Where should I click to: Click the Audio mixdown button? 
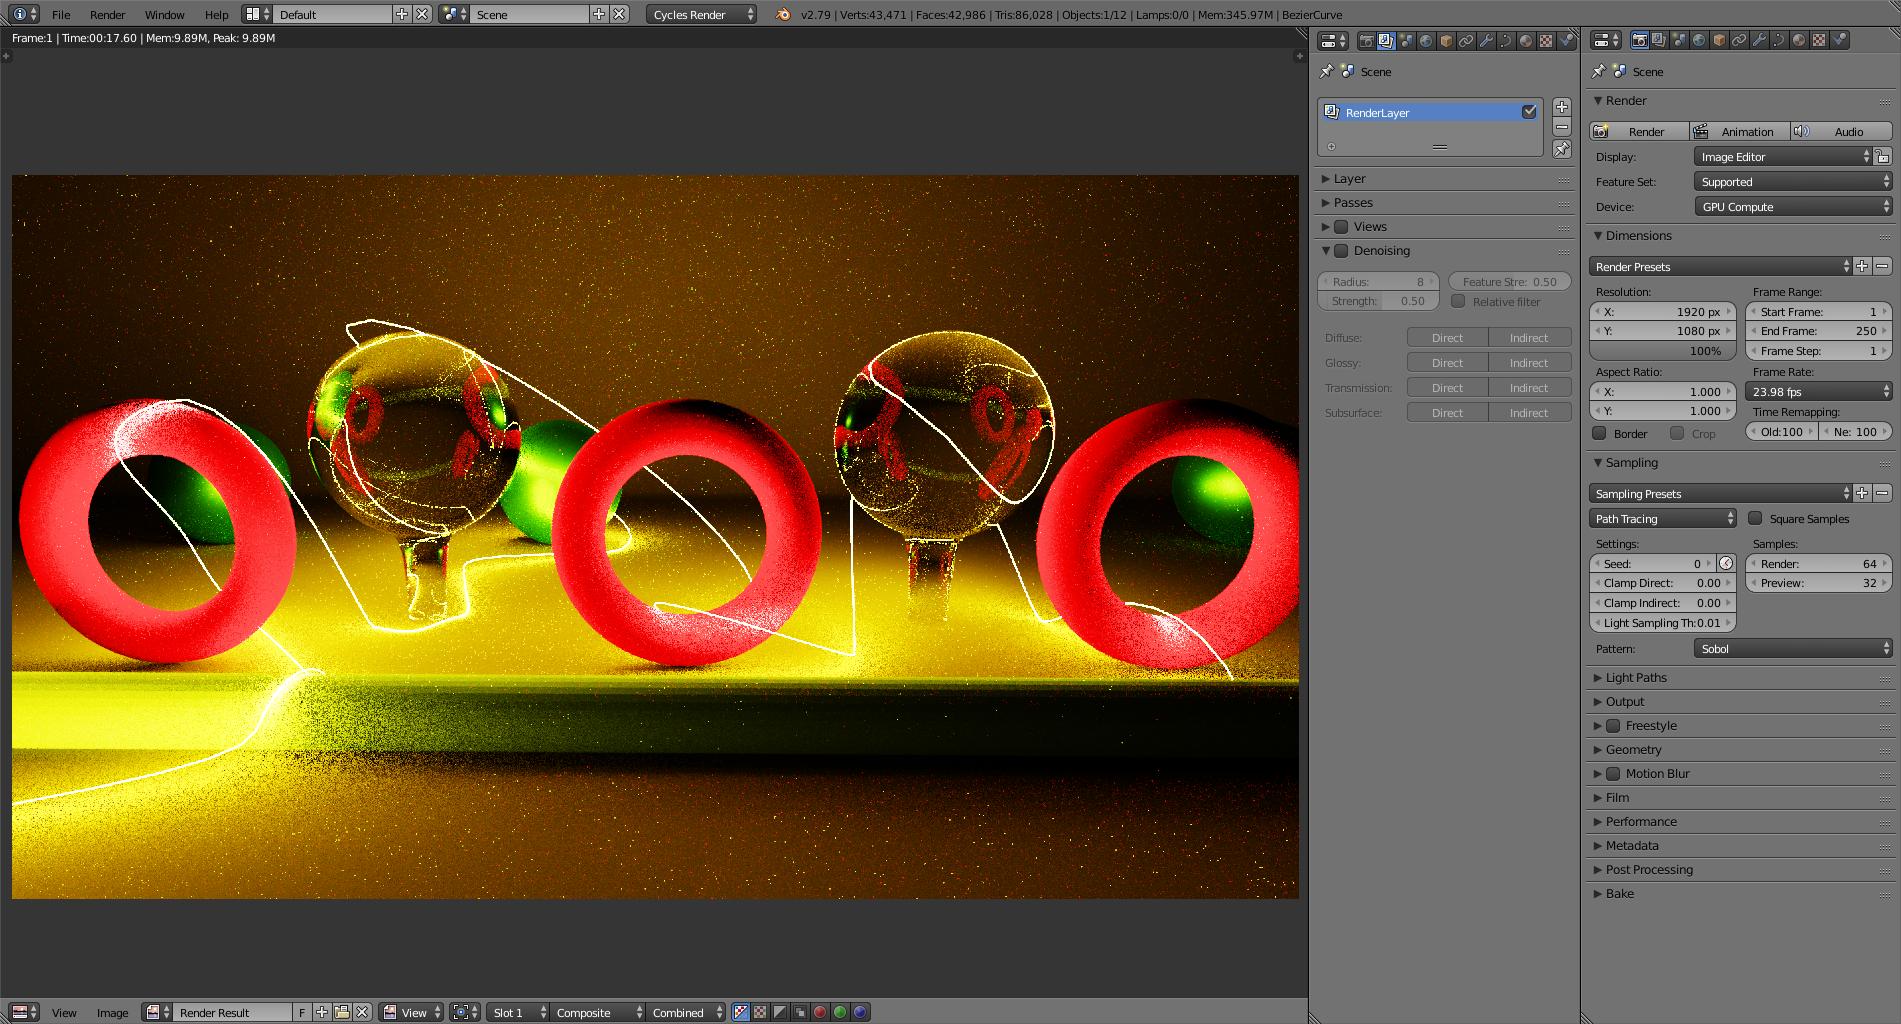(x=1842, y=131)
